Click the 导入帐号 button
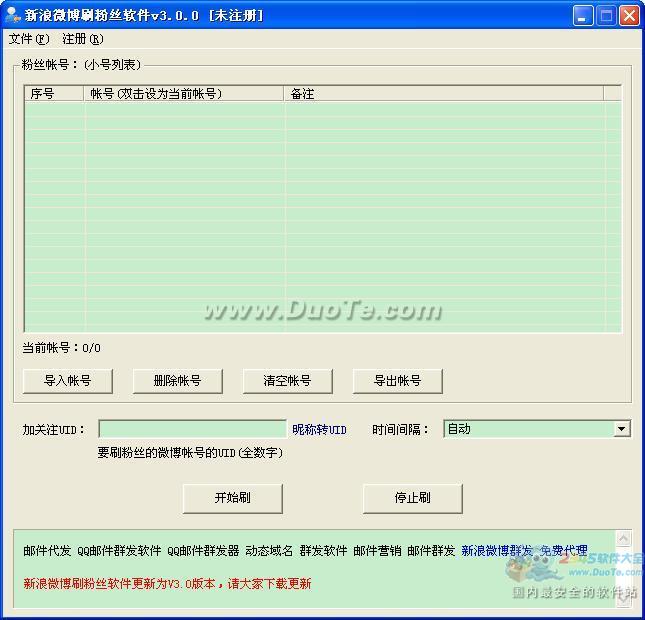The width and height of the screenshot is (645, 620). pos(68,381)
